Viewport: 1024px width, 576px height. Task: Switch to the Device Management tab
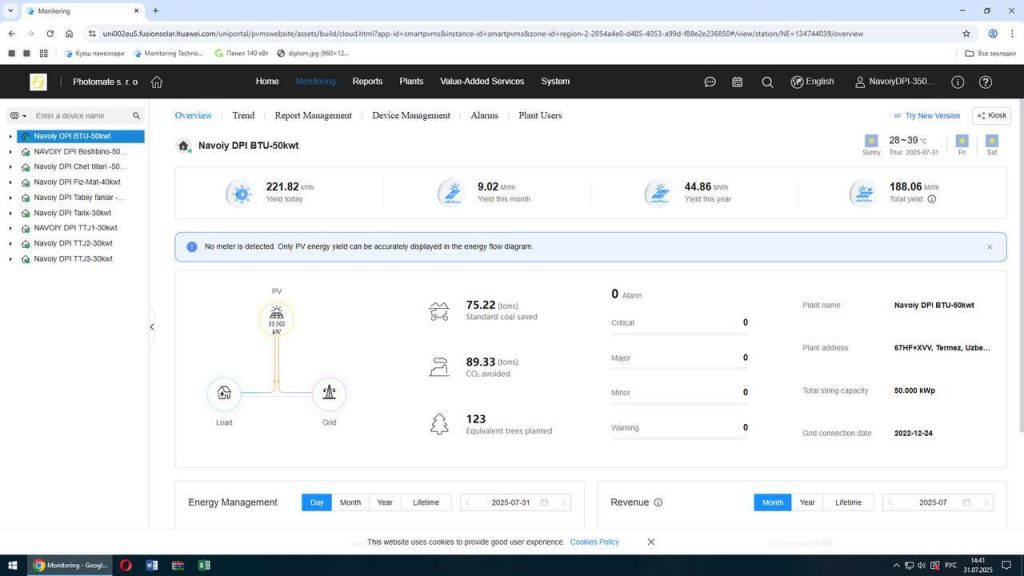[411, 116]
